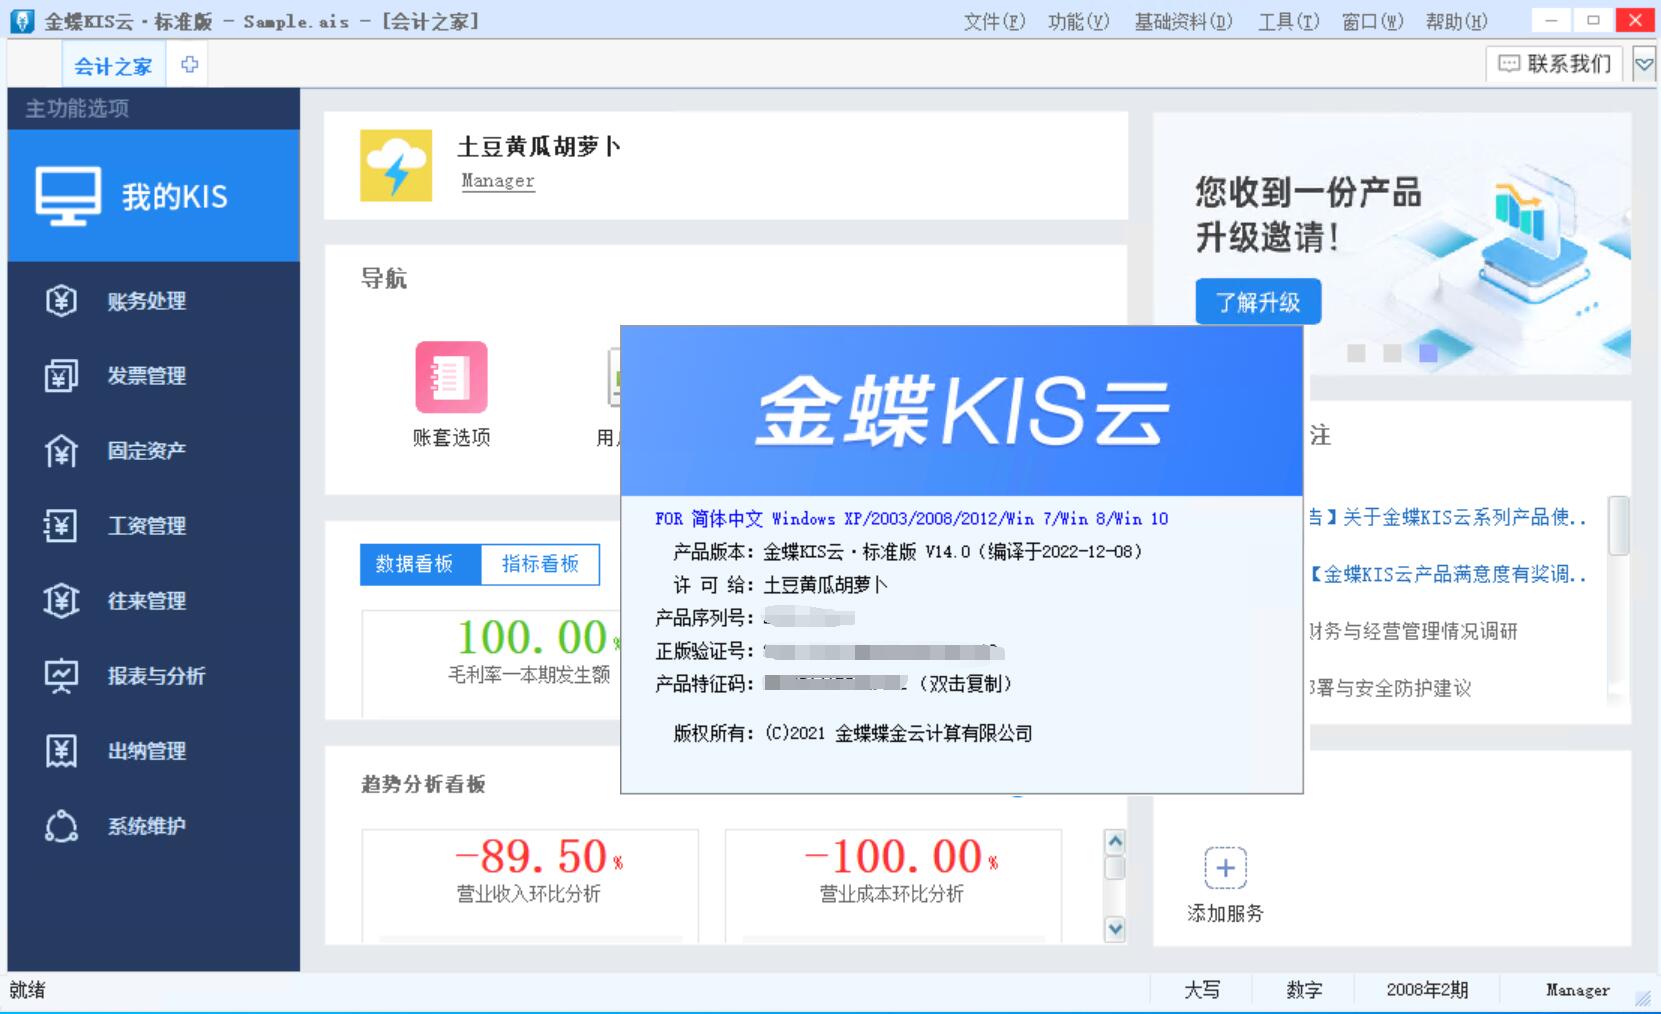Open the 关于金蝶KIS云系列产品 announcement link

pyautogui.click(x=1448, y=517)
